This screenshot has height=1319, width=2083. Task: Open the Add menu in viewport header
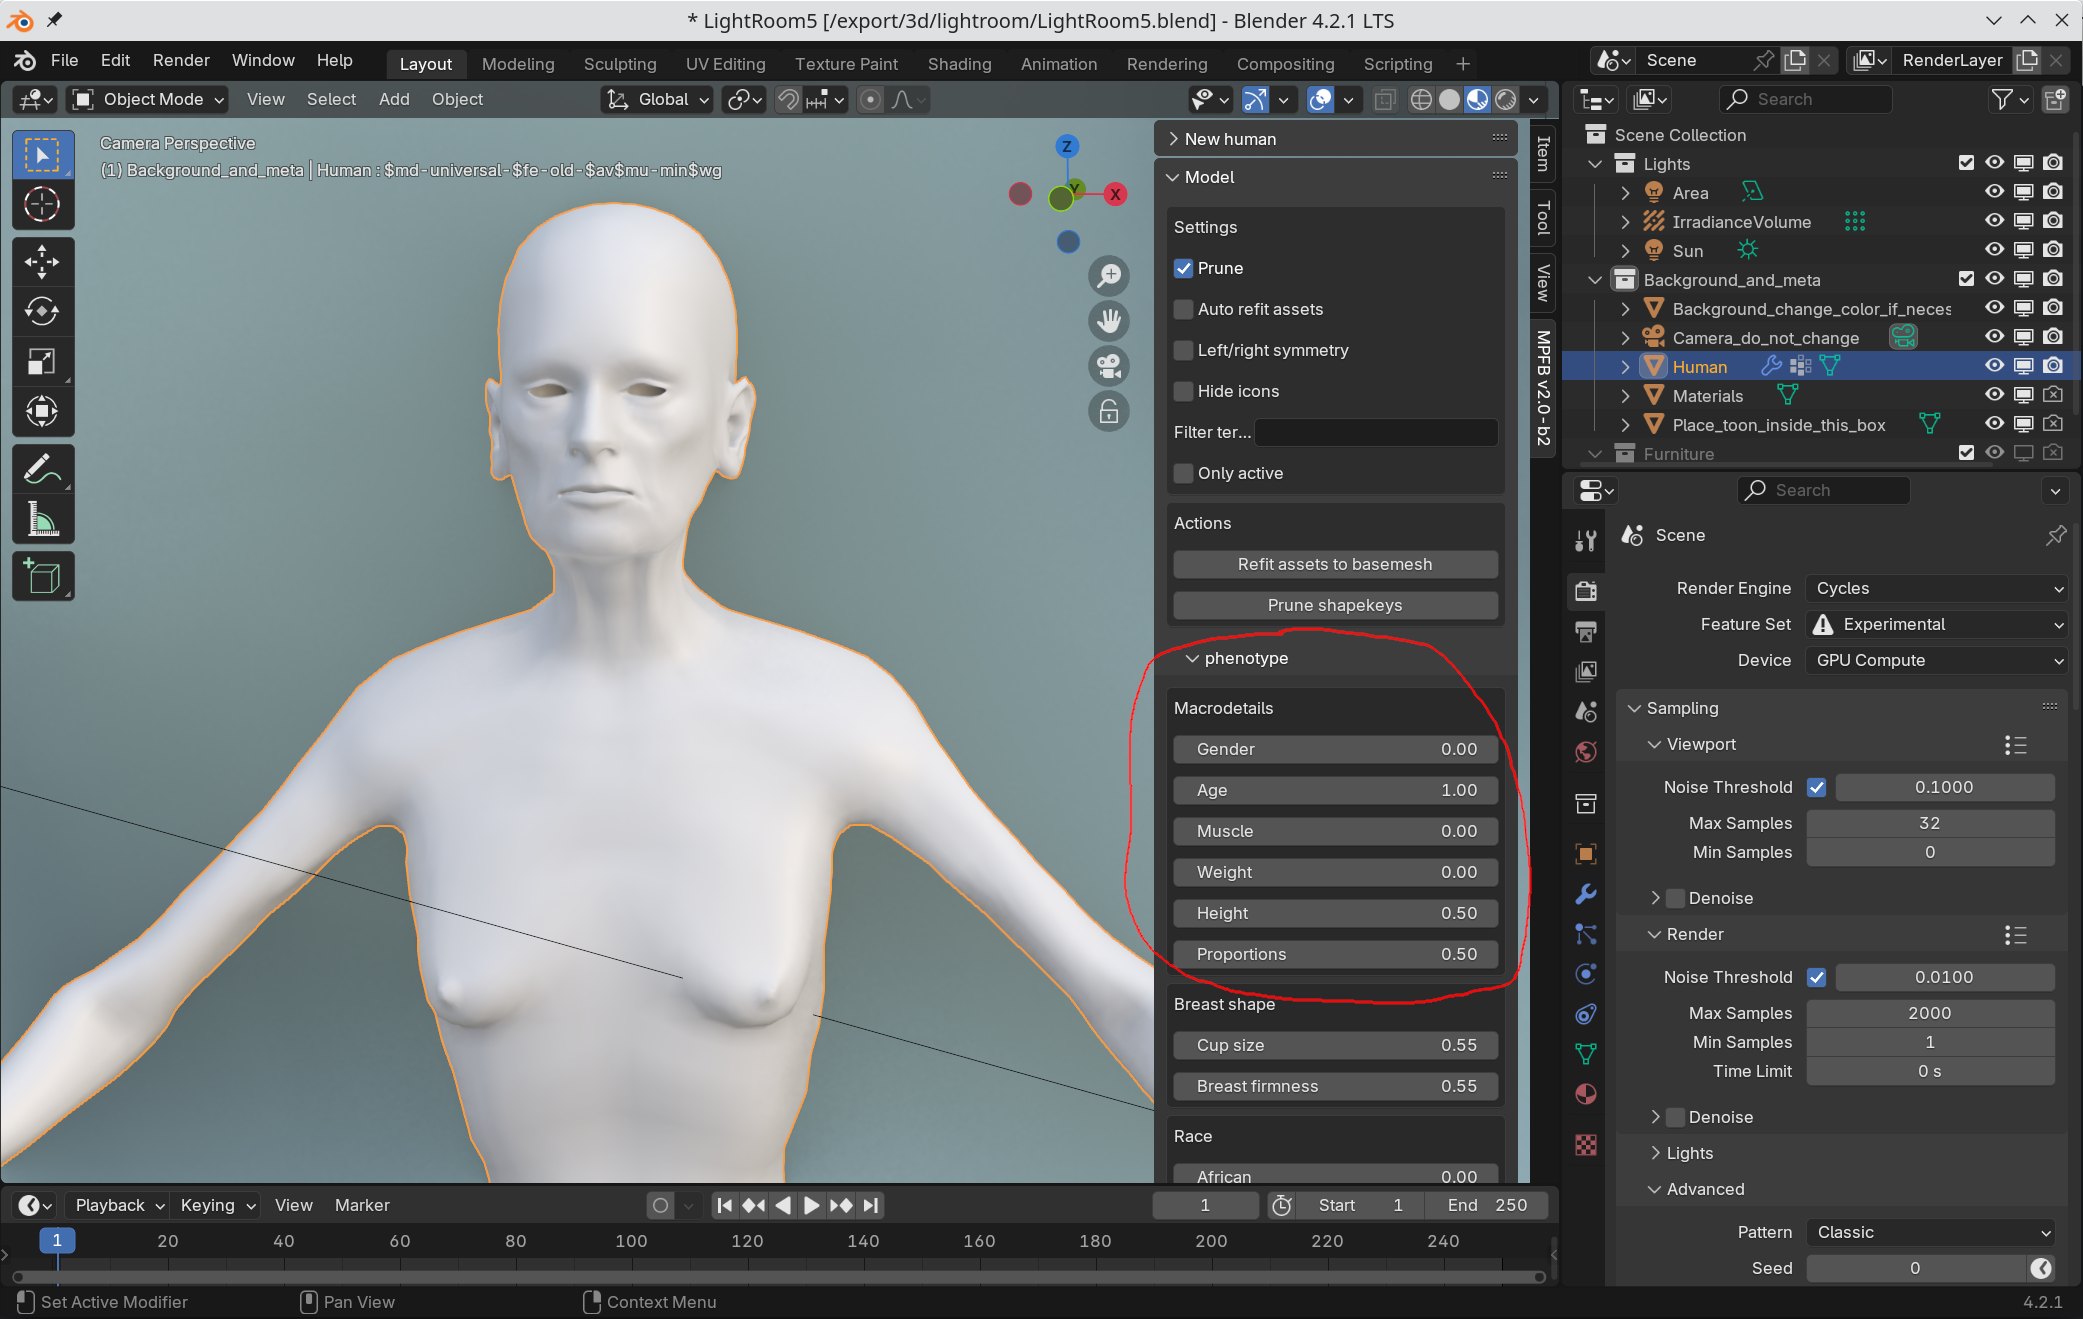394,99
